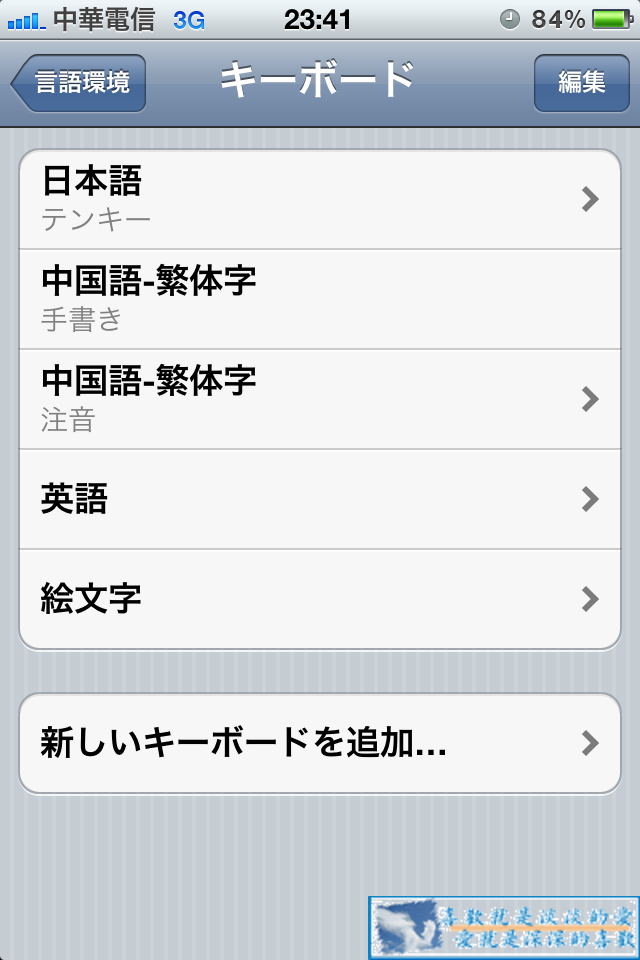640x960 pixels.
Task: Tap the alarm clock status icon
Action: pyautogui.click(x=510, y=20)
